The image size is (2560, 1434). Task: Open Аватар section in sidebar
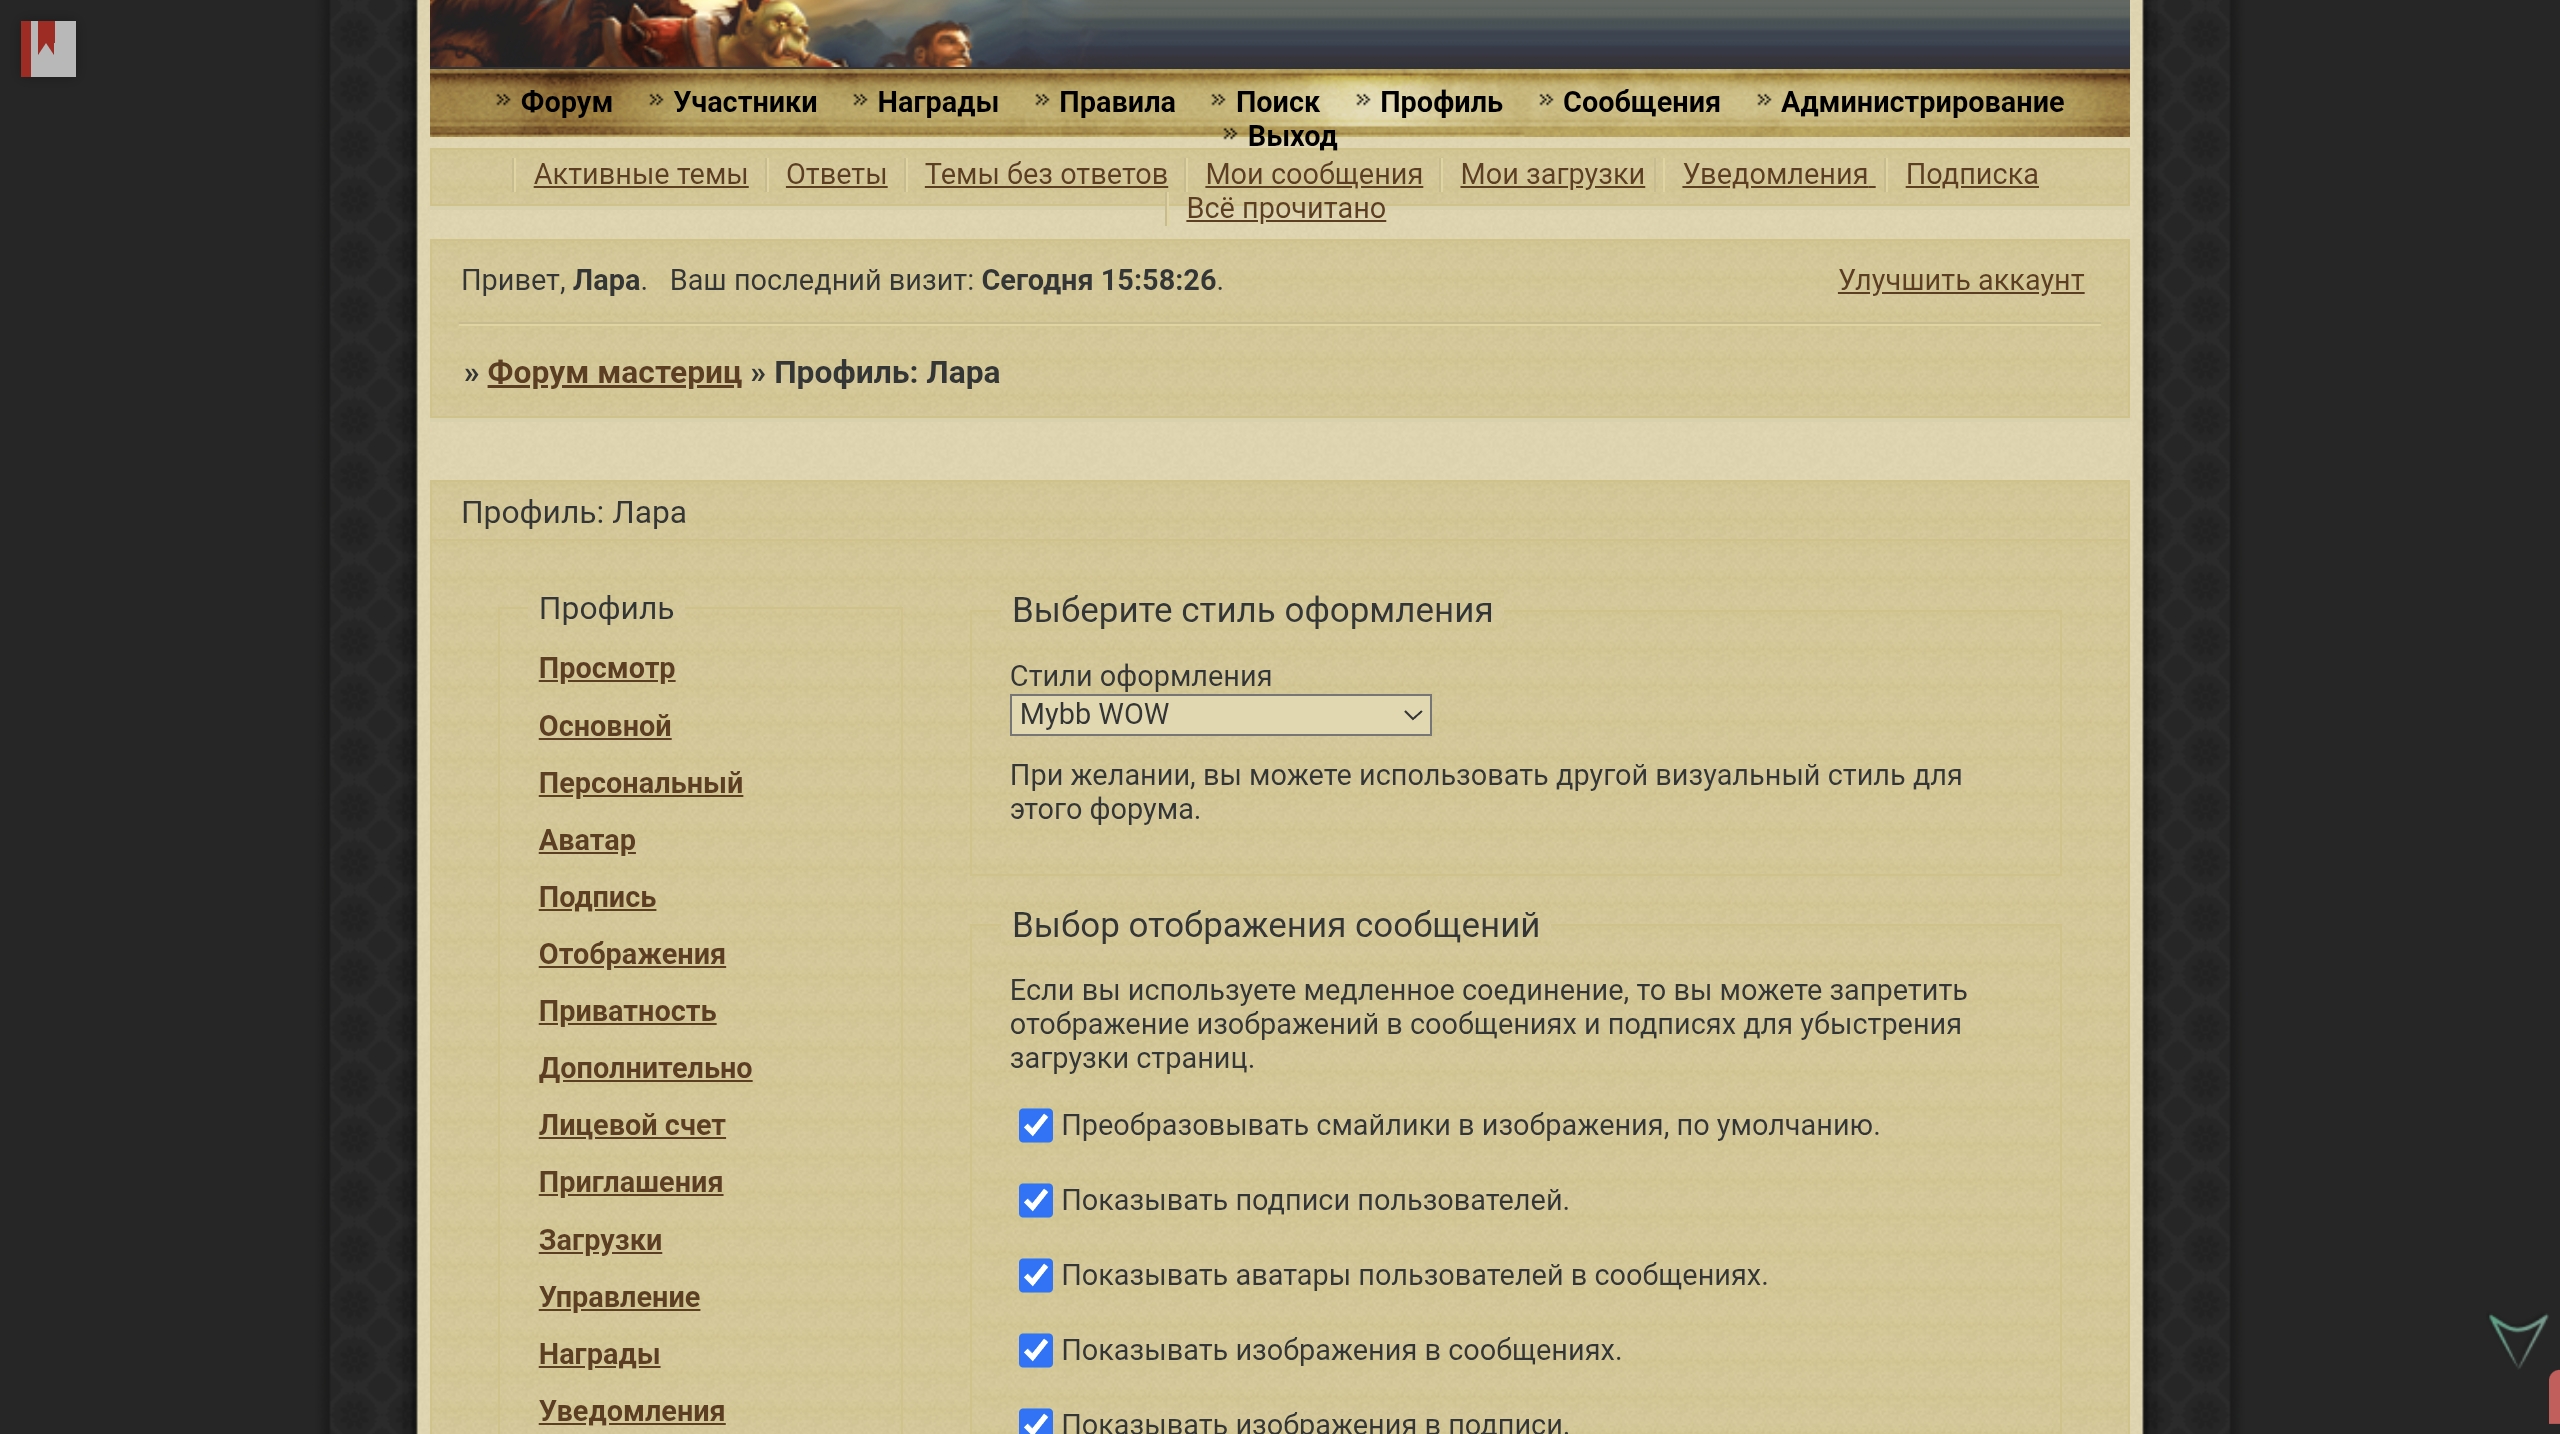[x=587, y=840]
